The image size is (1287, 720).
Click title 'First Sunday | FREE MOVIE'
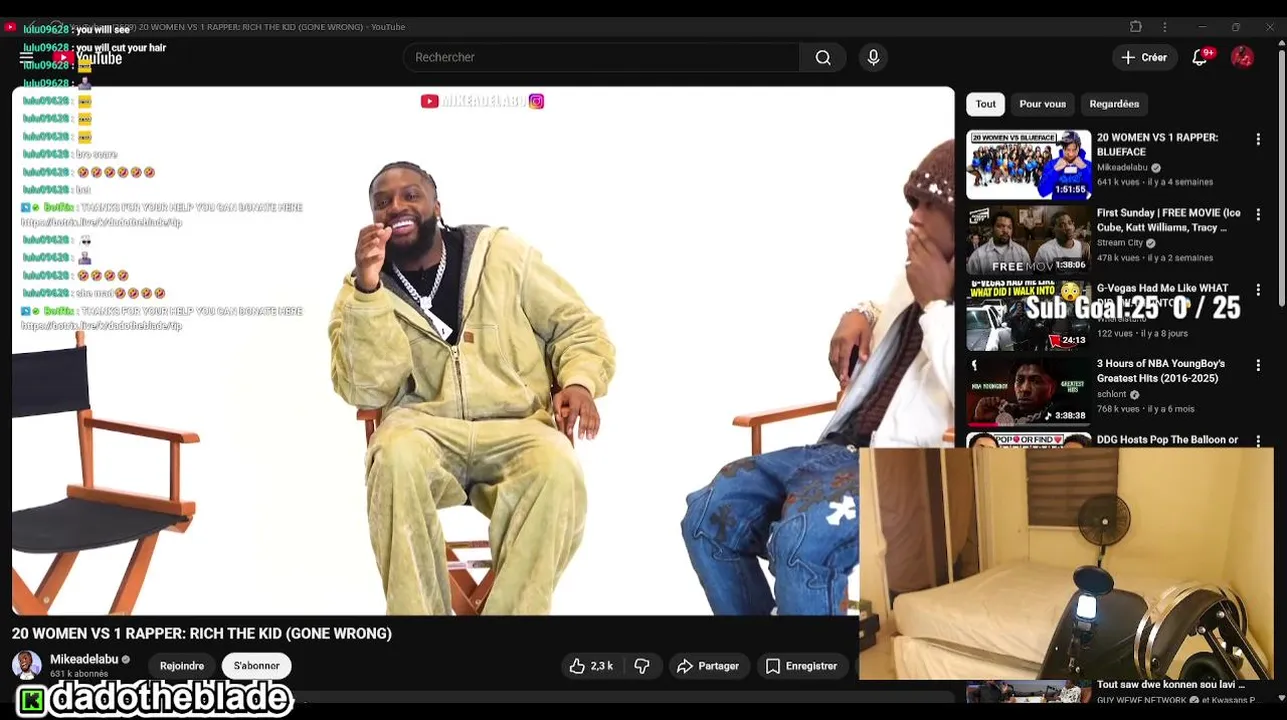coord(1168,220)
